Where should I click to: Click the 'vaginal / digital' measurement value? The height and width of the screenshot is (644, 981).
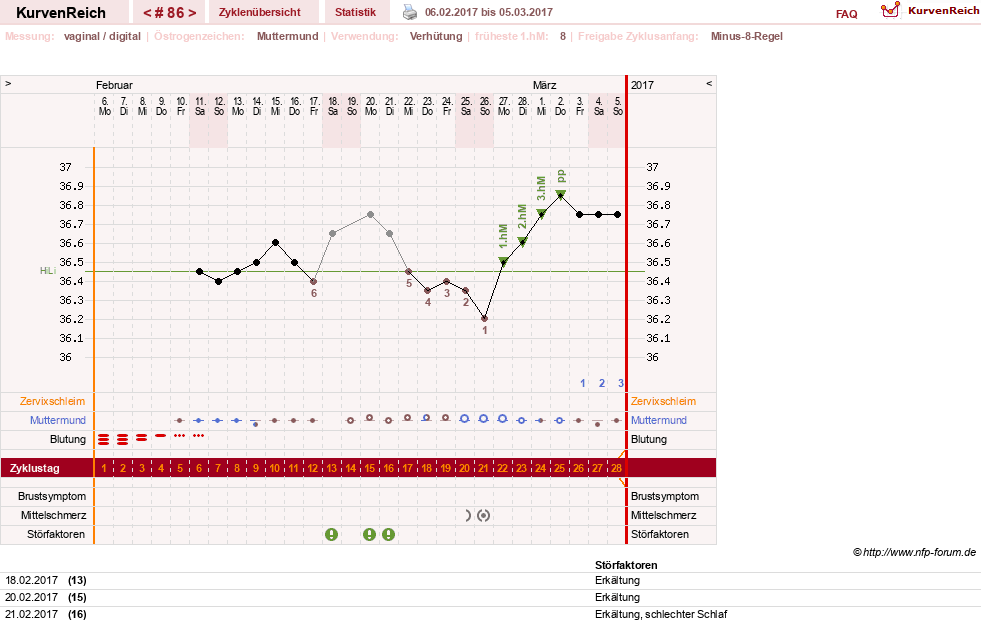(102, 36)
